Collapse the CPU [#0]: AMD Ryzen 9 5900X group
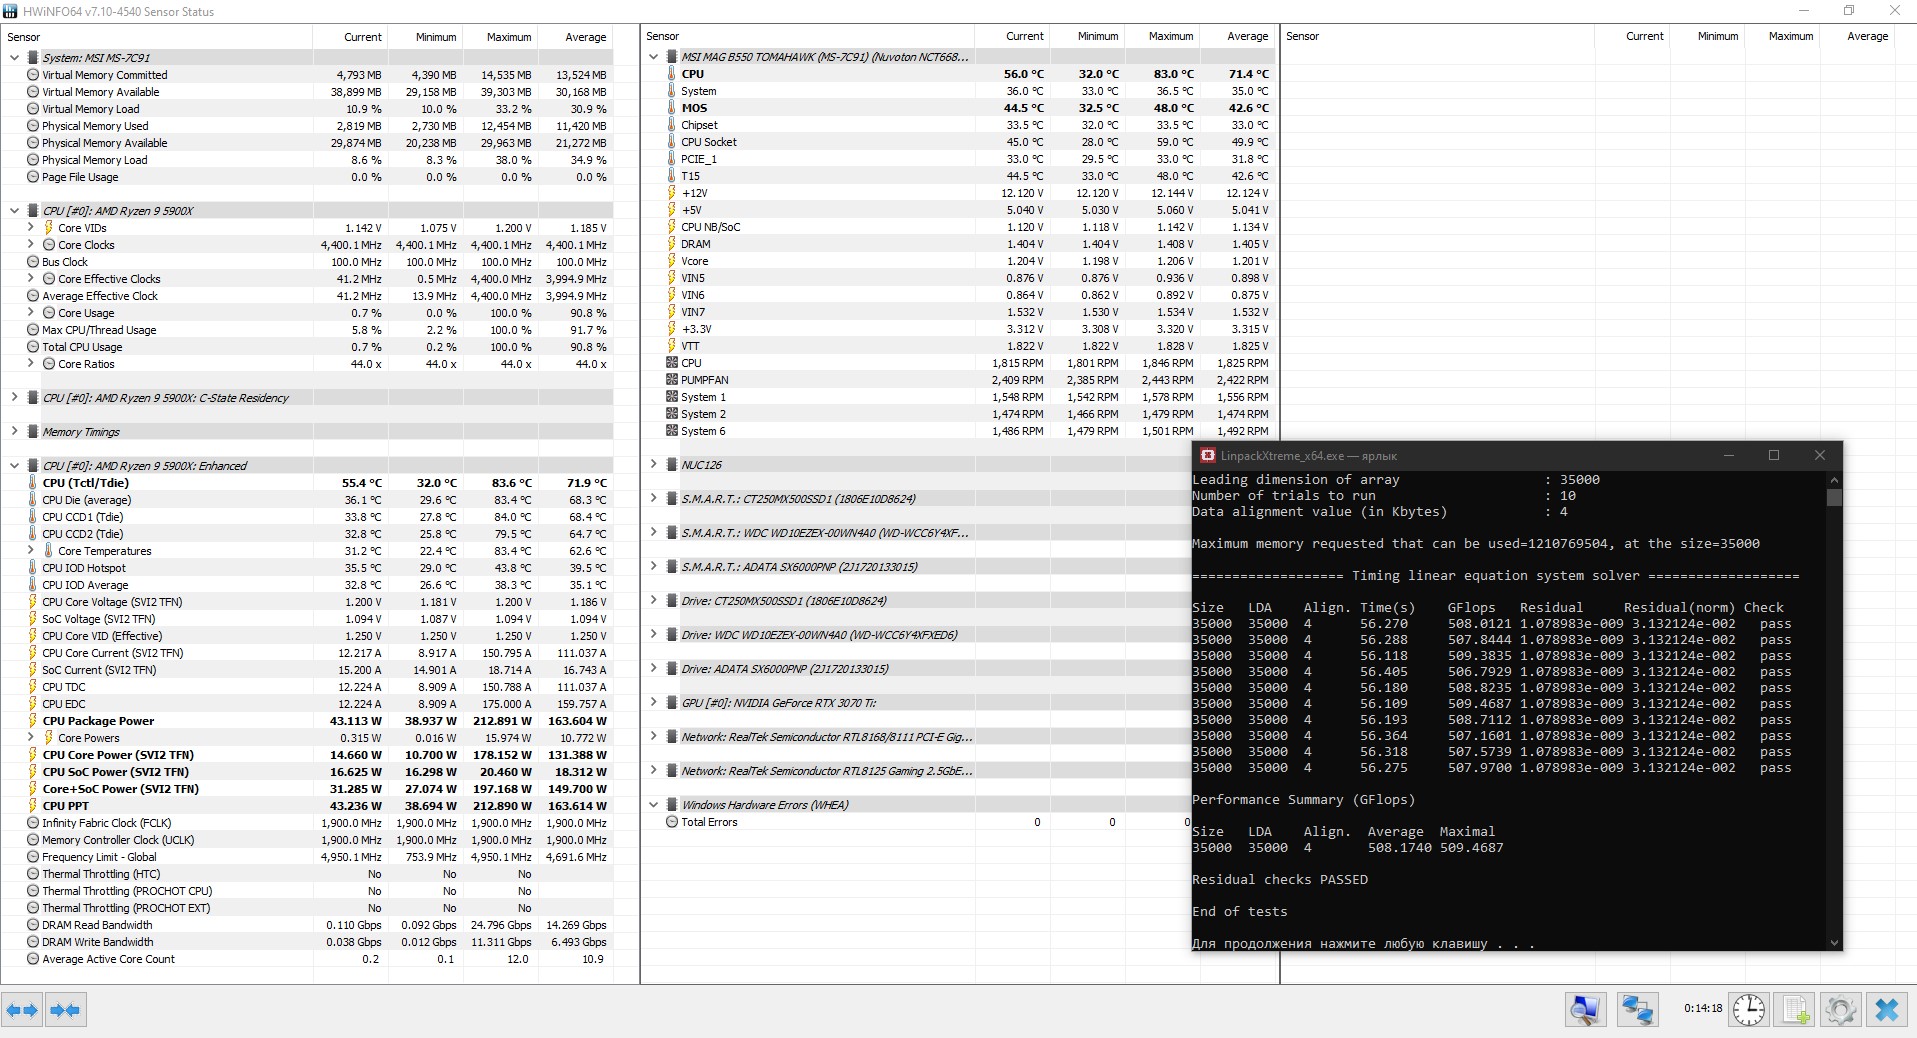1917x1038 pixels. point(14,211)
